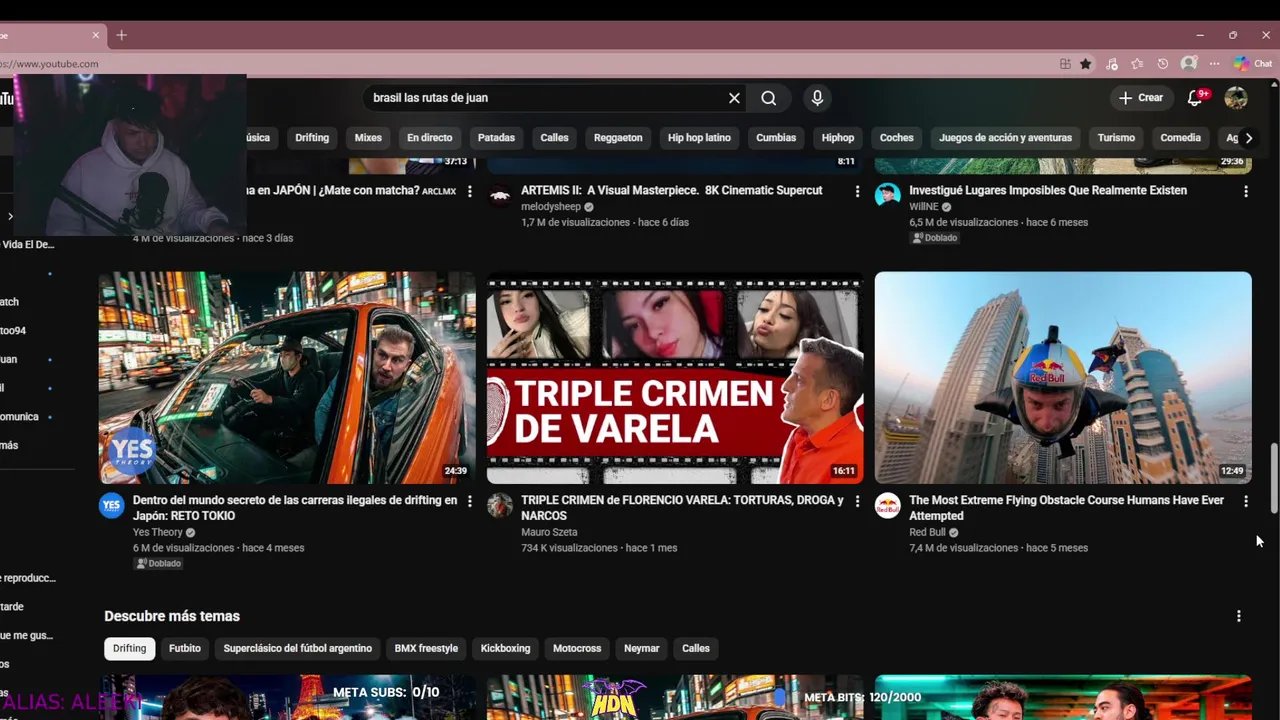Select Superclásico del fútbol argentino chip

[297, 648]
